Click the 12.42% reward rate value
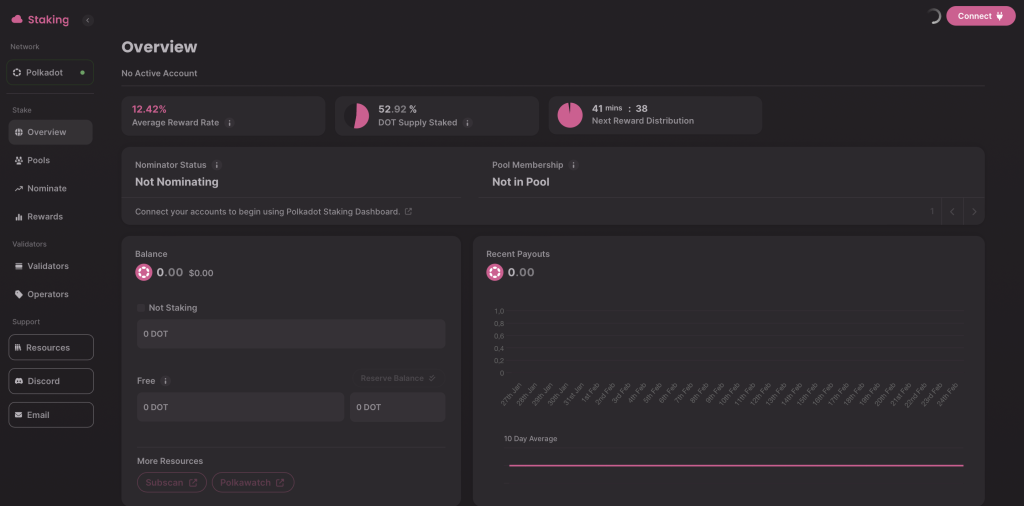The width and height of the screenshot is (1024, 506). pyautogui.click(x=149, y=108)
